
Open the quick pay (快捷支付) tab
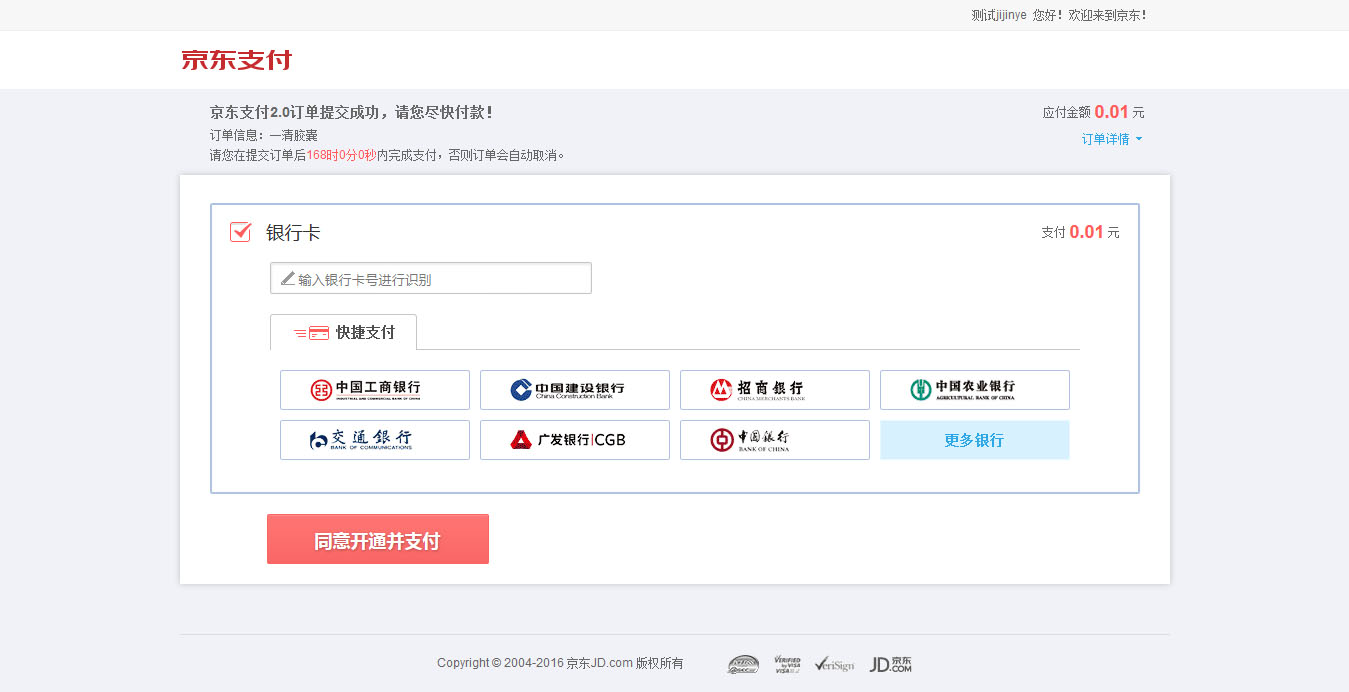[x=344, y=332]
